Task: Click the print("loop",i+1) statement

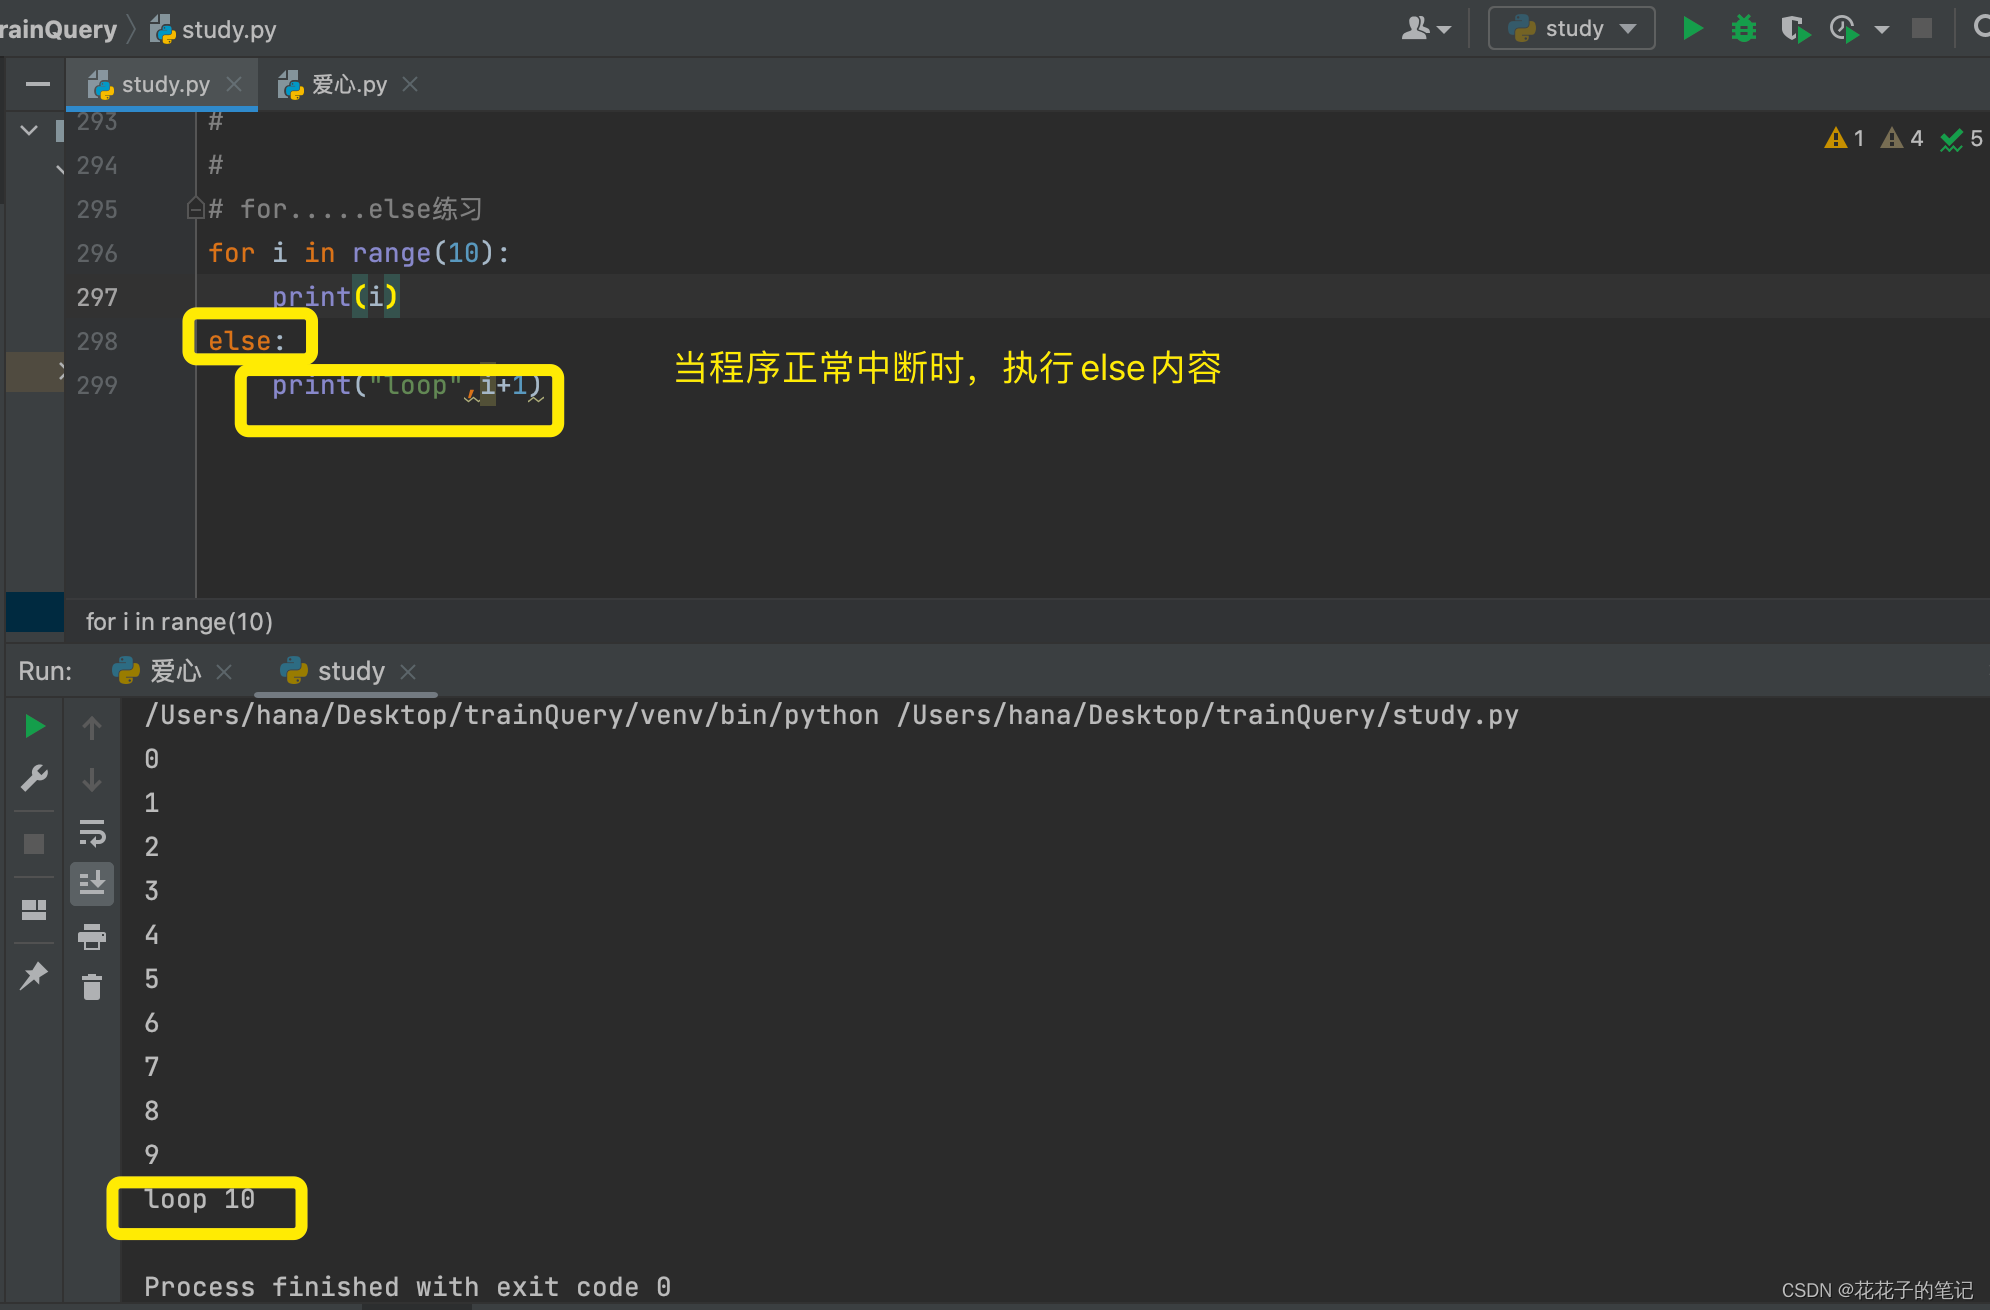Action: point(407,385)
